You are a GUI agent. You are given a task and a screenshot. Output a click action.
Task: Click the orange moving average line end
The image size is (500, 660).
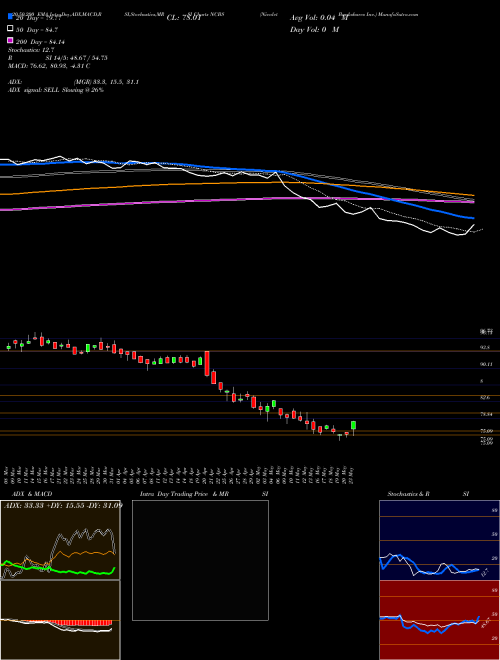pos(471,195)
